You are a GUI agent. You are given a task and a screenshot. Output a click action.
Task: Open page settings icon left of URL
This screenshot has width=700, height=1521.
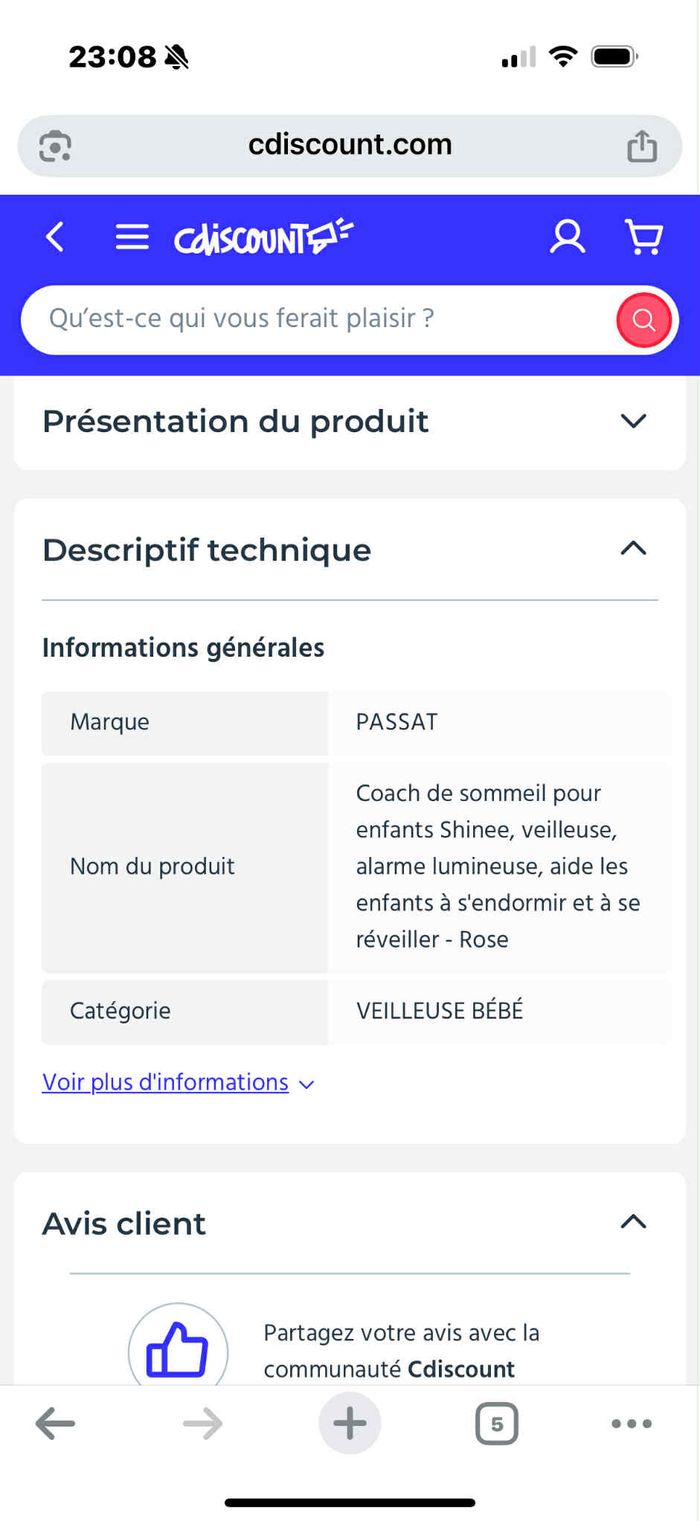pyautogui.click(x=55, y=146)
